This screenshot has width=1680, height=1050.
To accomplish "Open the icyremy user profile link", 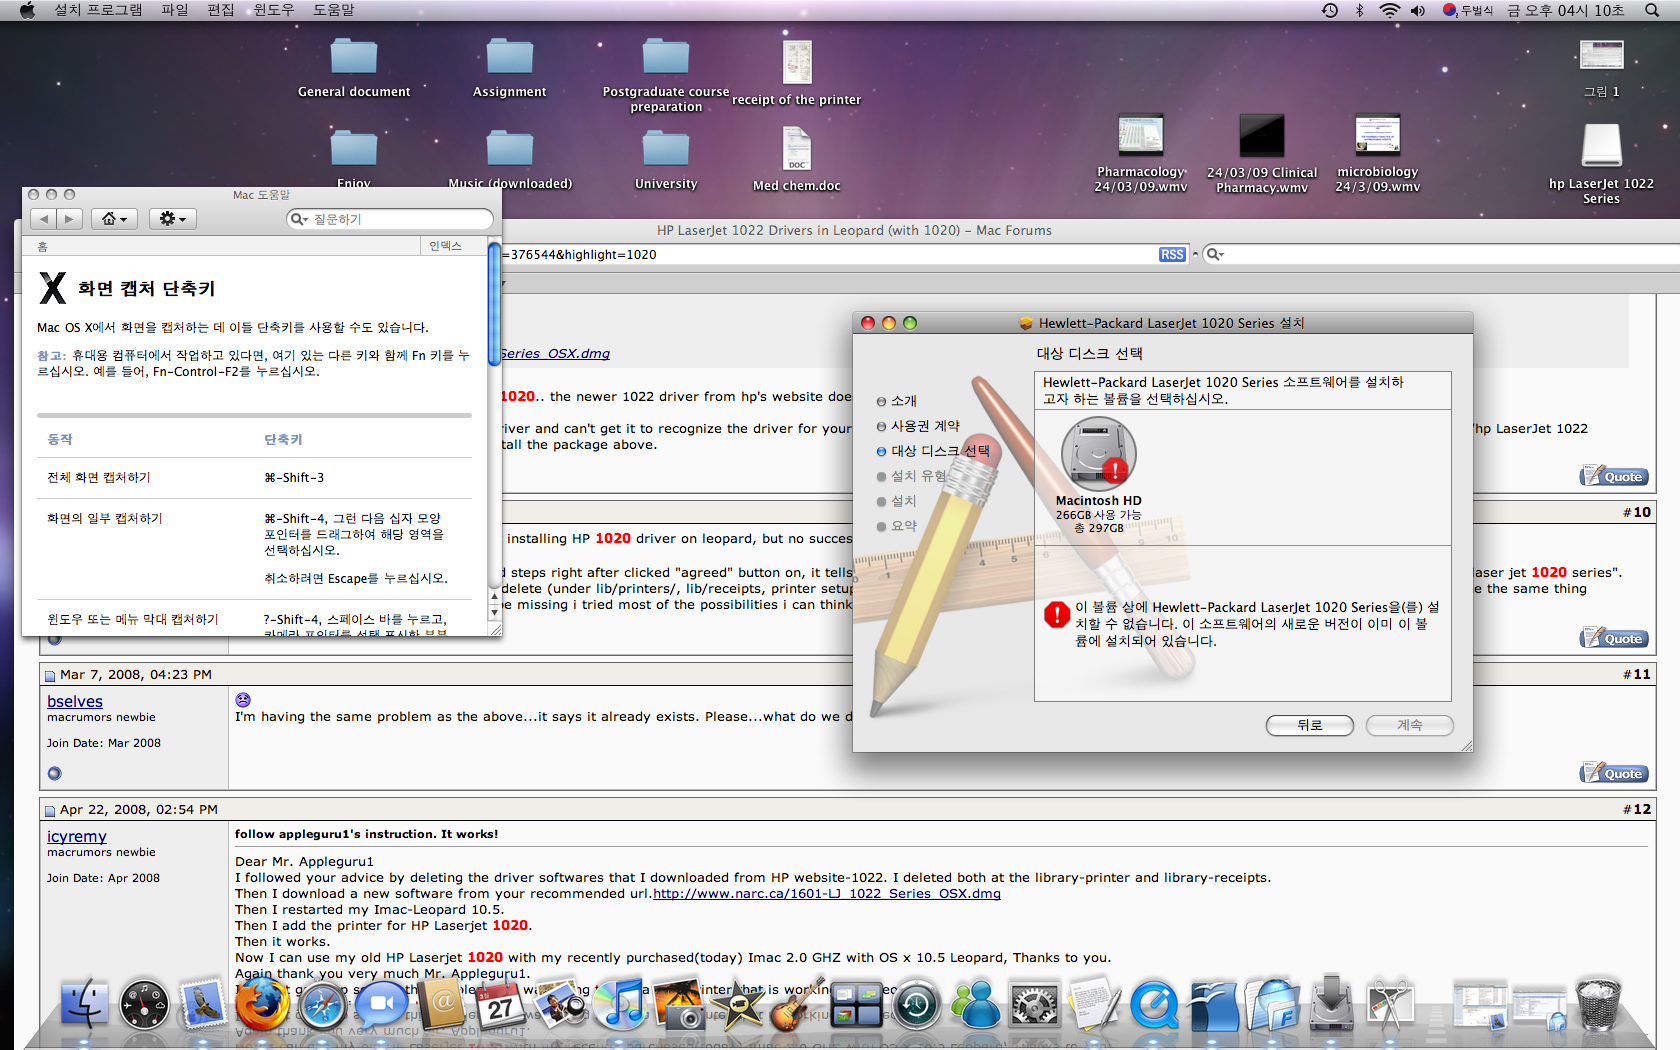I will pos(77,836).
